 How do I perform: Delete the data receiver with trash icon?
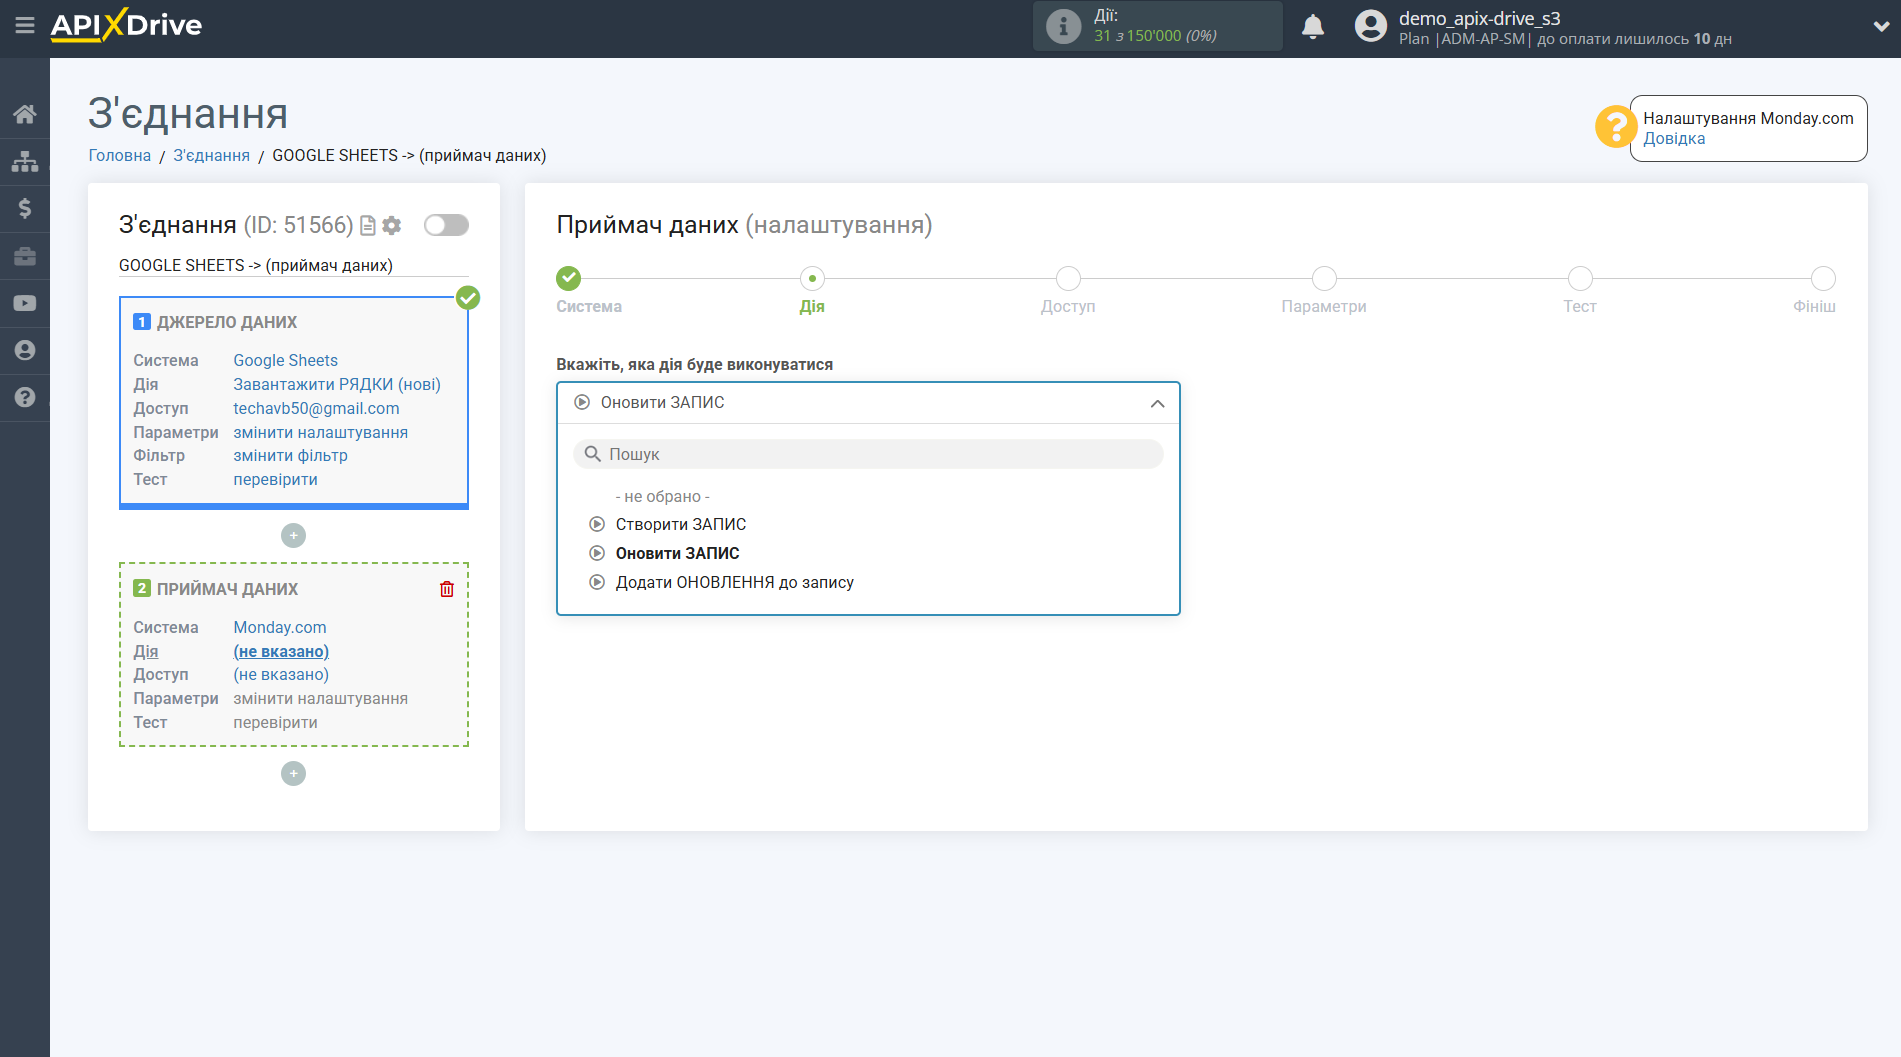447,589
